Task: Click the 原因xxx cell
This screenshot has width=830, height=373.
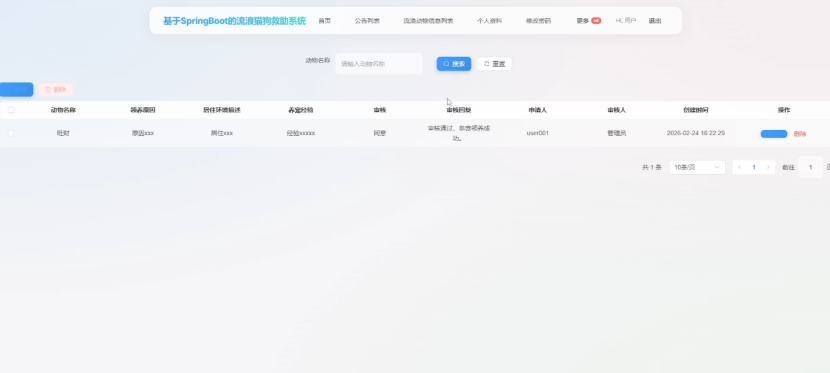Action: point(143,133)
